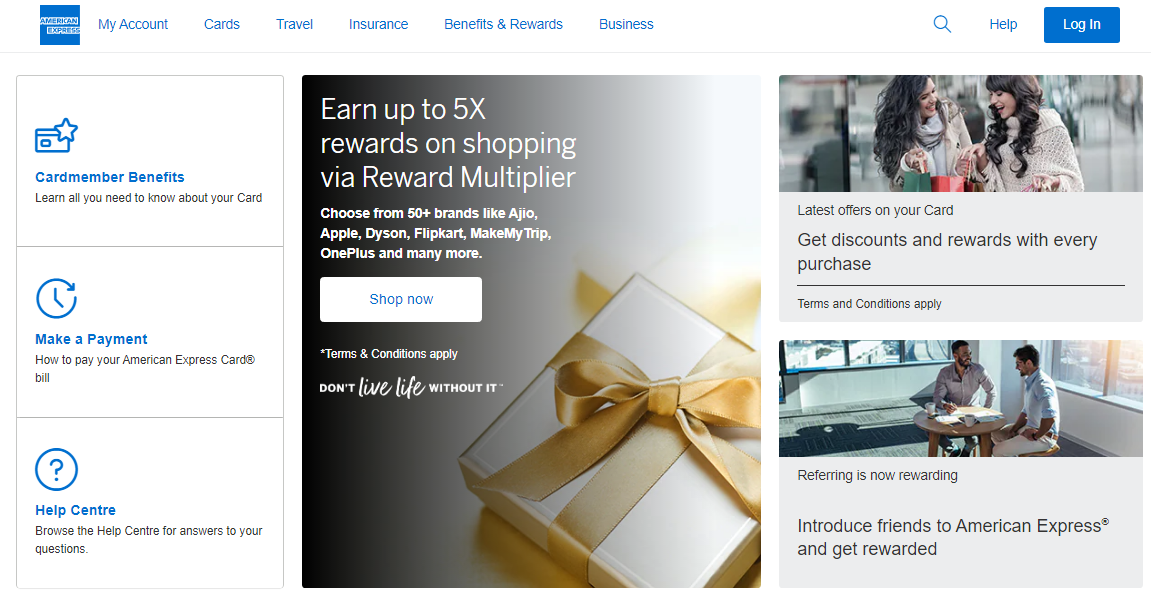
Task: Expand the Insurance menu
Action: point(378,24)
